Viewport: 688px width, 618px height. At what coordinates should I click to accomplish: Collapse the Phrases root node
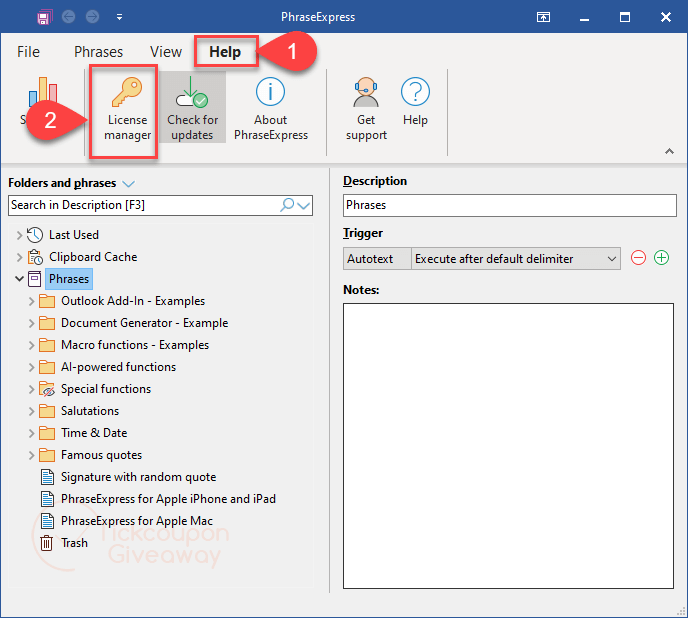(x=19, y=279)
